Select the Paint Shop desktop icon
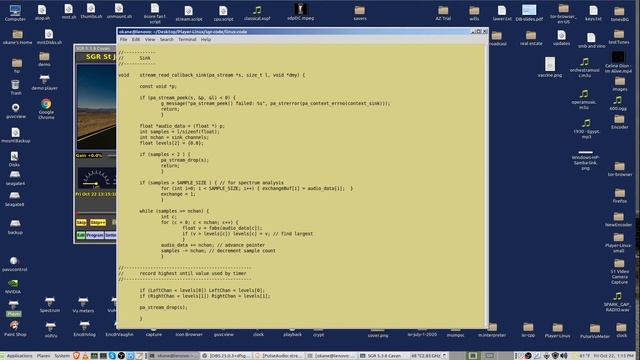Screen dimensions: 640x360 click(x=15, y=329)
